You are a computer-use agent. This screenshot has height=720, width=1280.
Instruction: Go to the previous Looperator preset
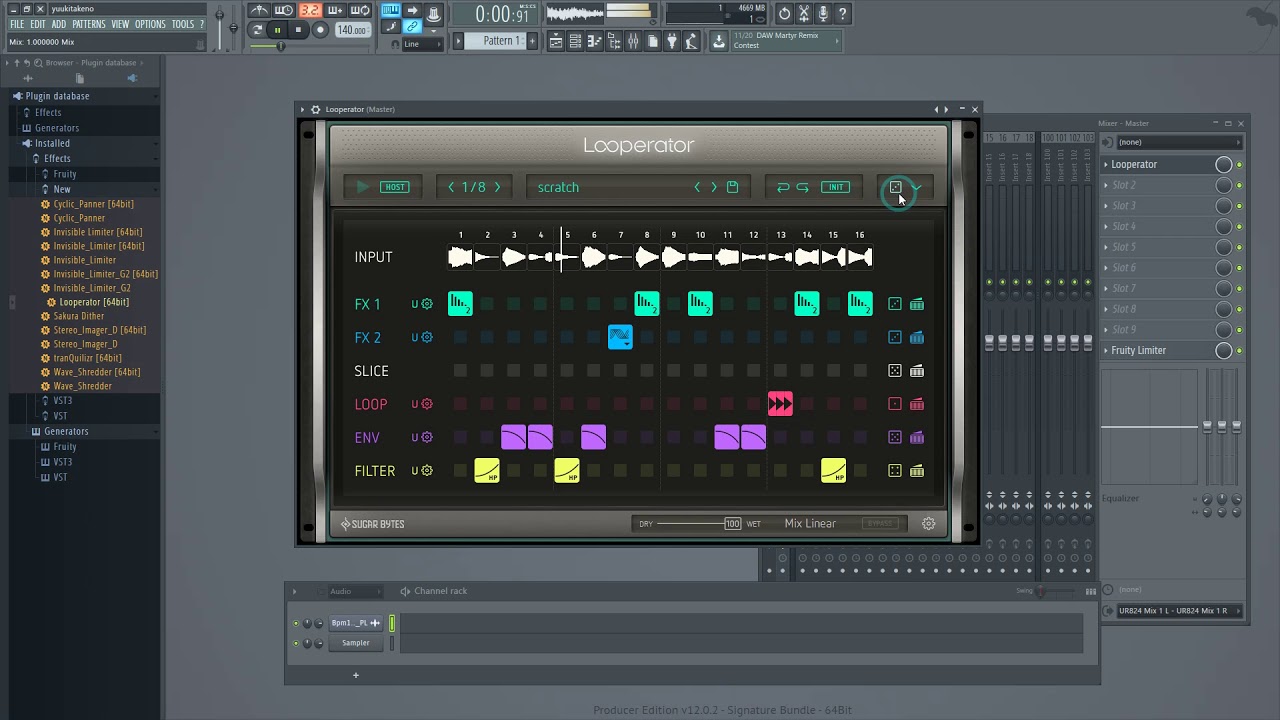tap(698, 187)
